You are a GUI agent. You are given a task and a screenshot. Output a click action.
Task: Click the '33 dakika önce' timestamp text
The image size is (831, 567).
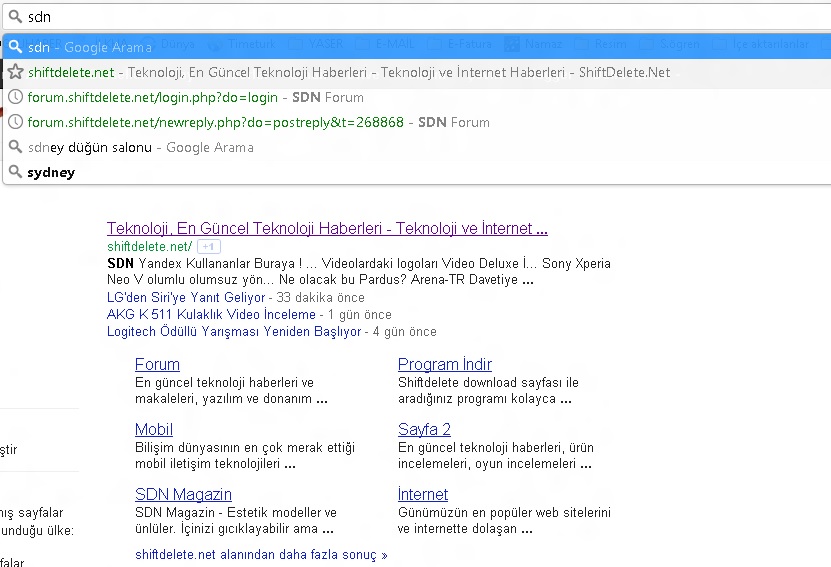(x=320, y=297)
